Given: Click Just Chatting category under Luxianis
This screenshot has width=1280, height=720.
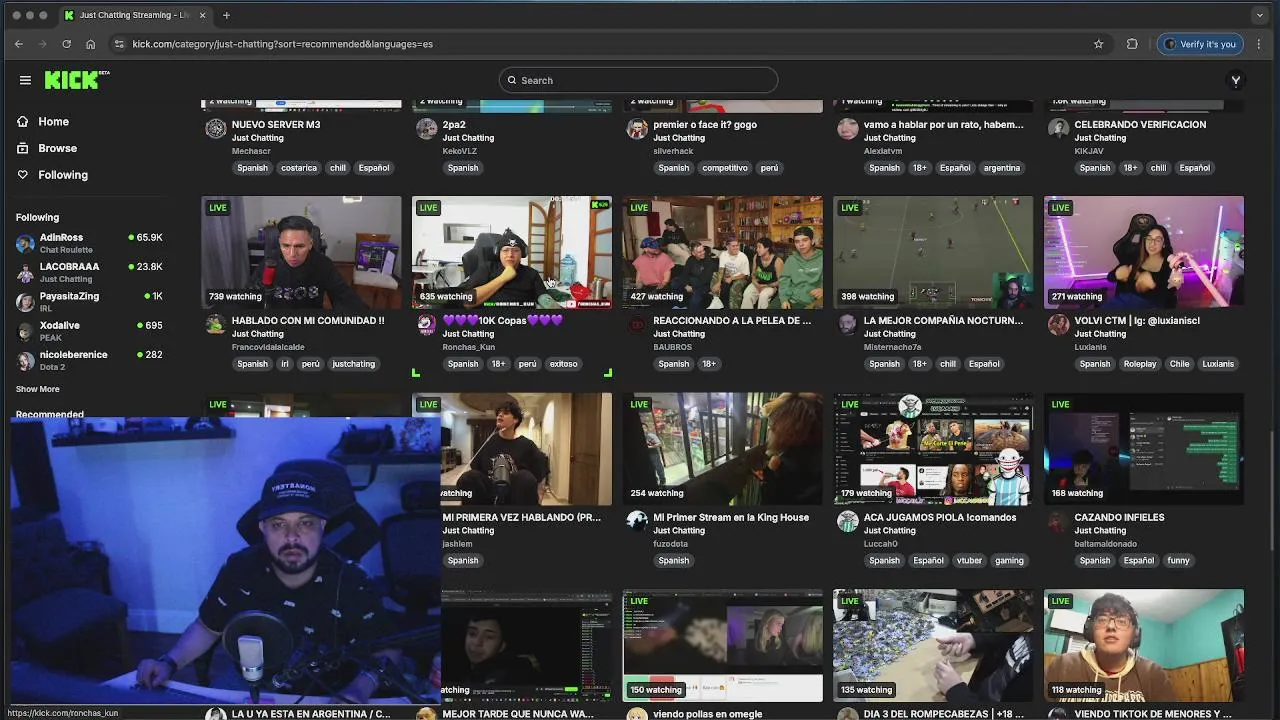Looking at the screenshot, I should [x=1100, y=334].
